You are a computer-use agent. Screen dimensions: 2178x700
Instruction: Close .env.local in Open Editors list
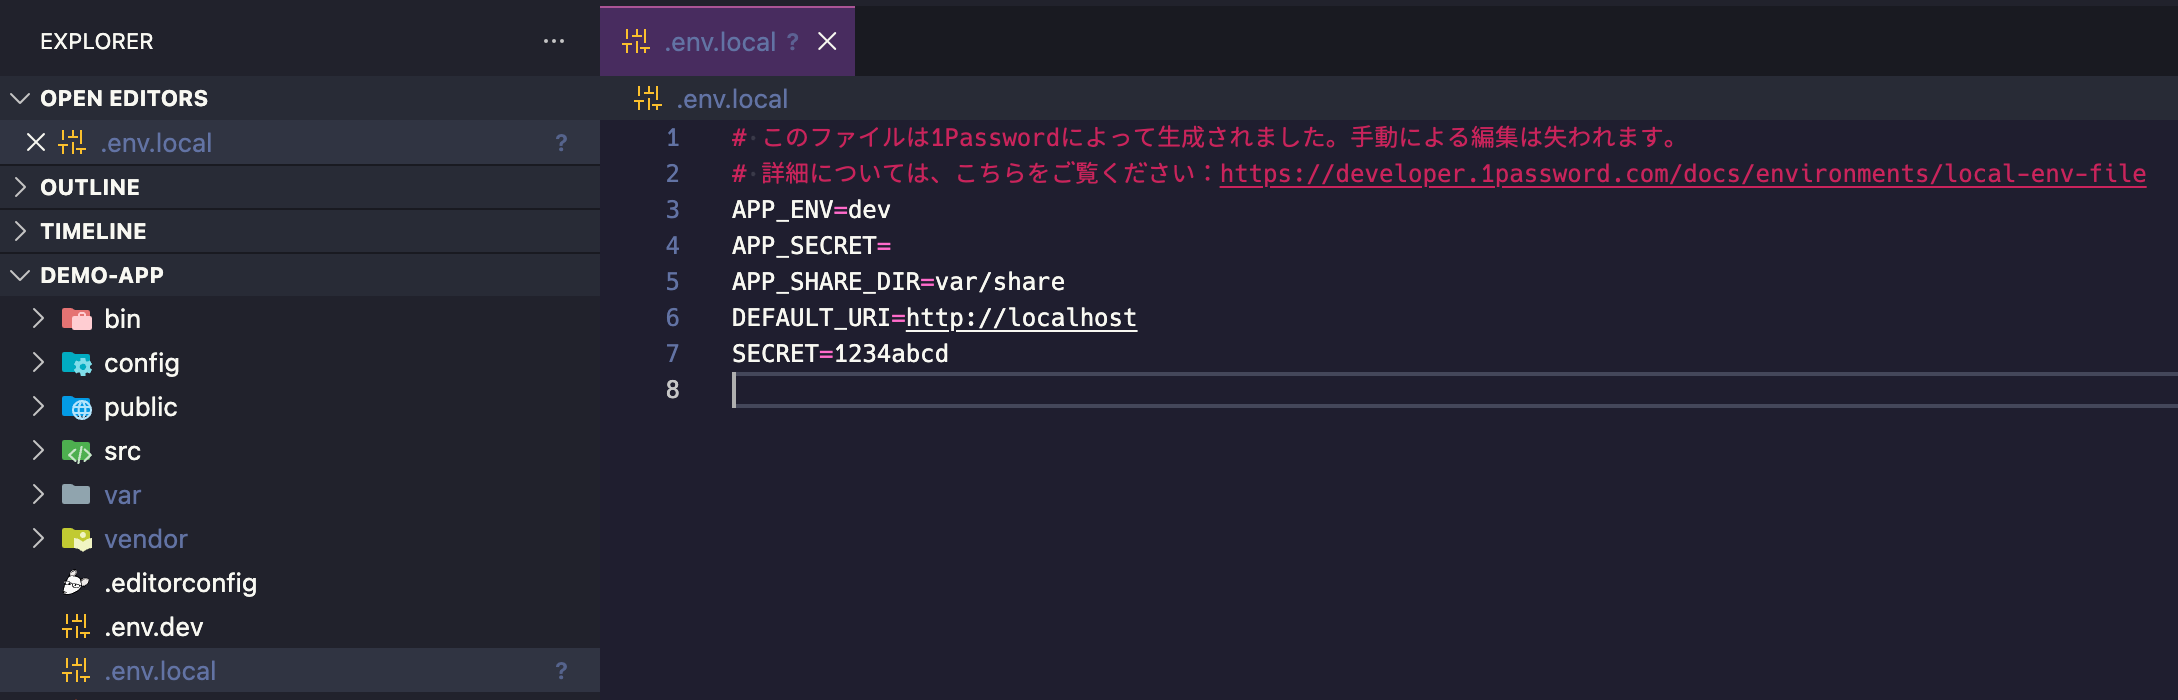pyautogui.click(x=36, y=143)
